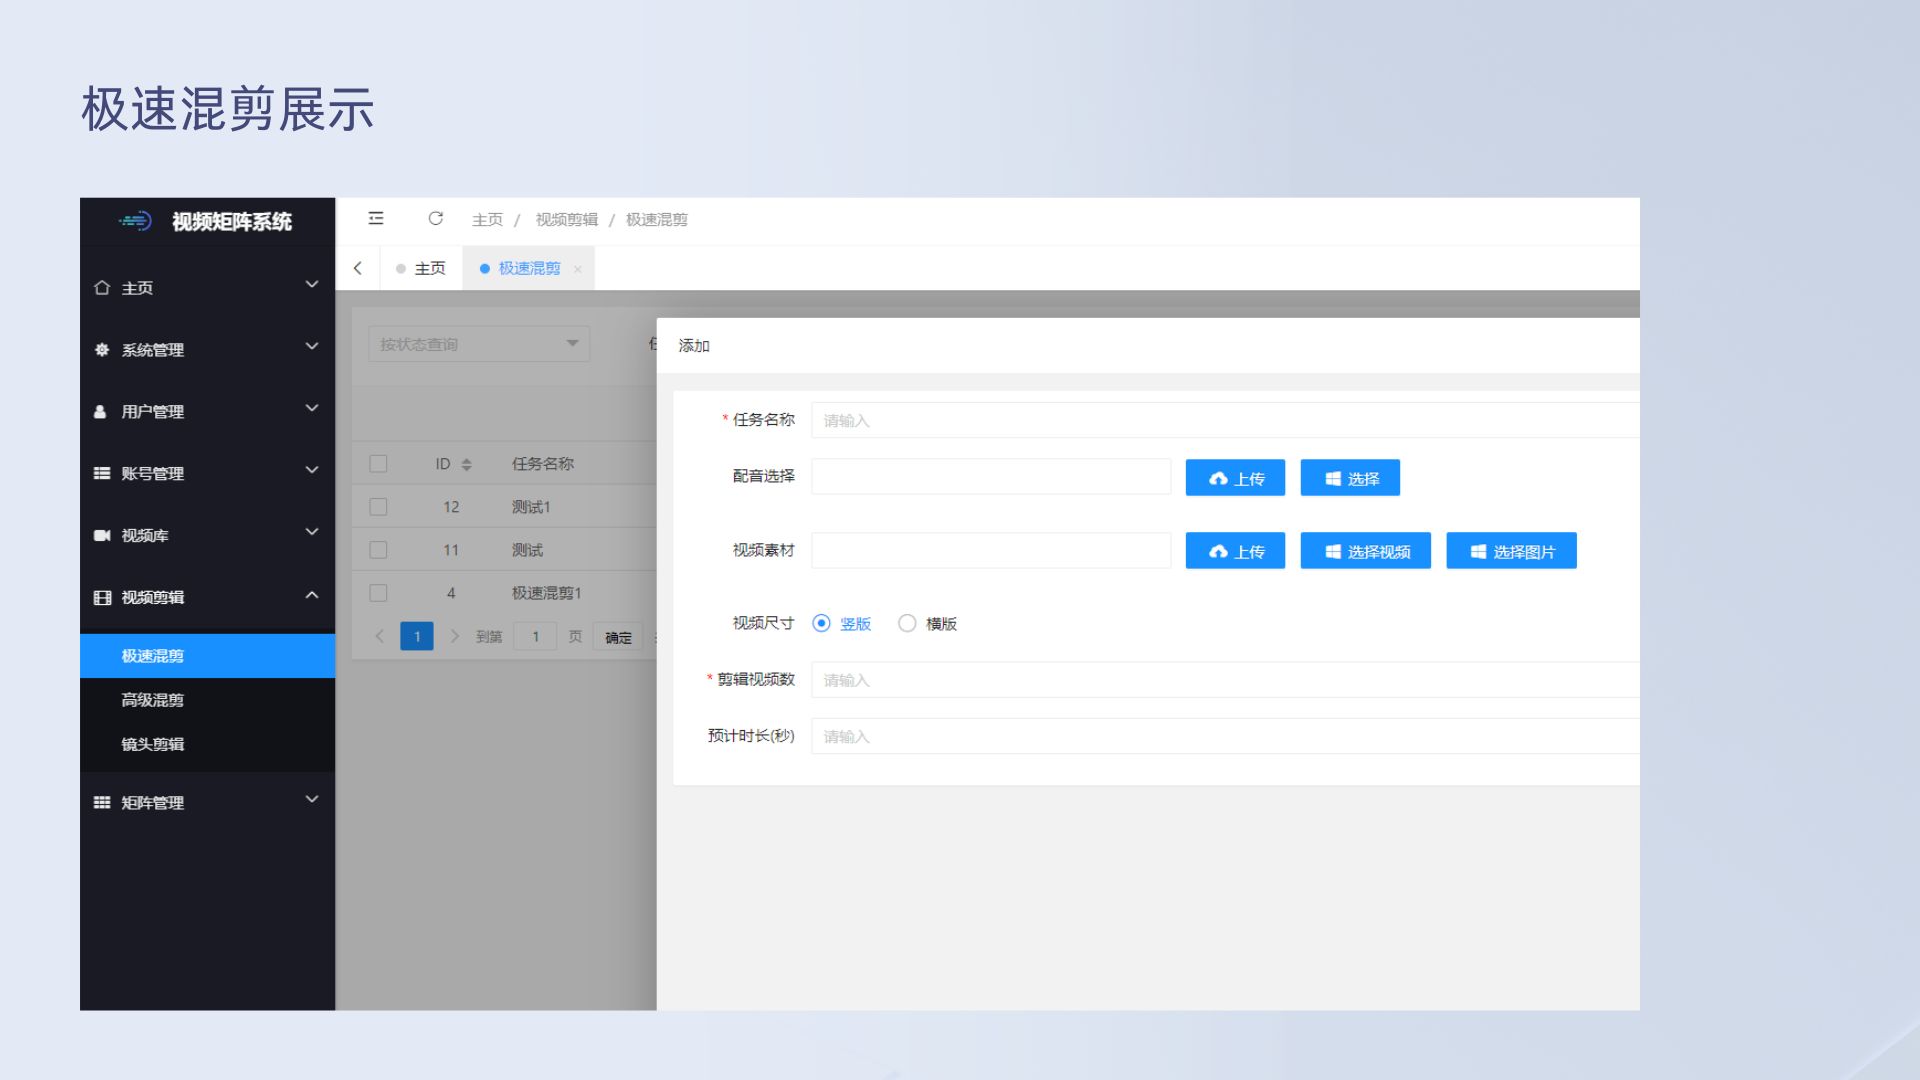
Task: Click 上传 button for 视频素材
Action: [1235, 551]
